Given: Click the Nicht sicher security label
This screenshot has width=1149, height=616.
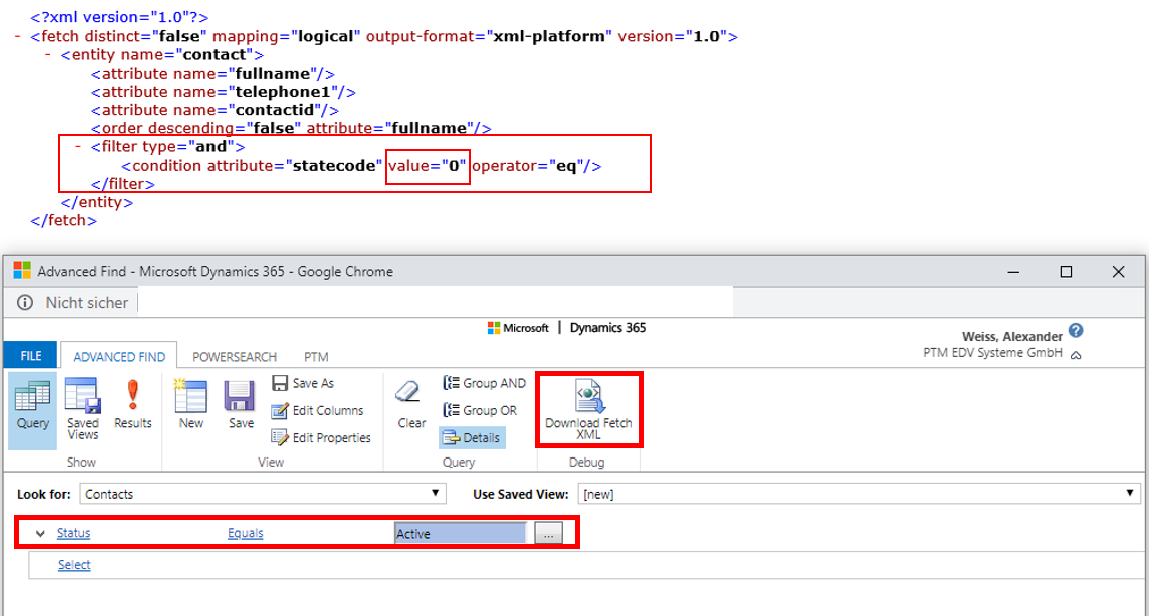Looking at the screenshot, I should pos(86,303).
